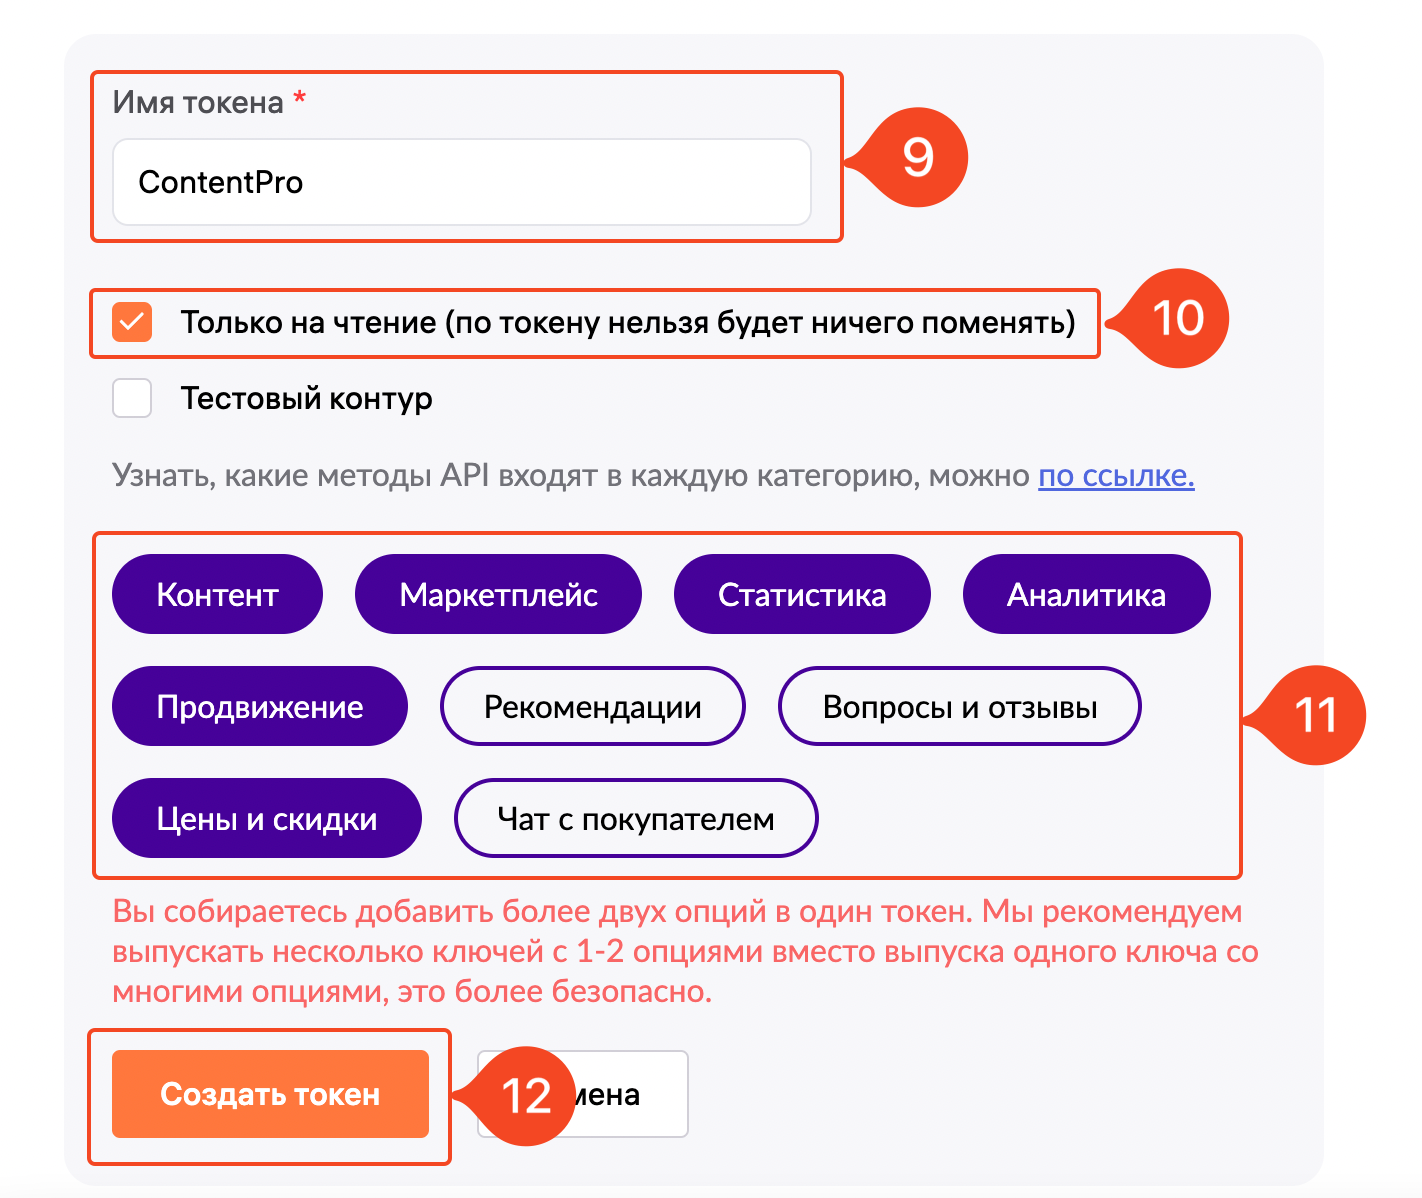The width and height of the screenshot is (1422, 1198).
Task: Click the red step 11 marker
Action: pos(1307,715)
